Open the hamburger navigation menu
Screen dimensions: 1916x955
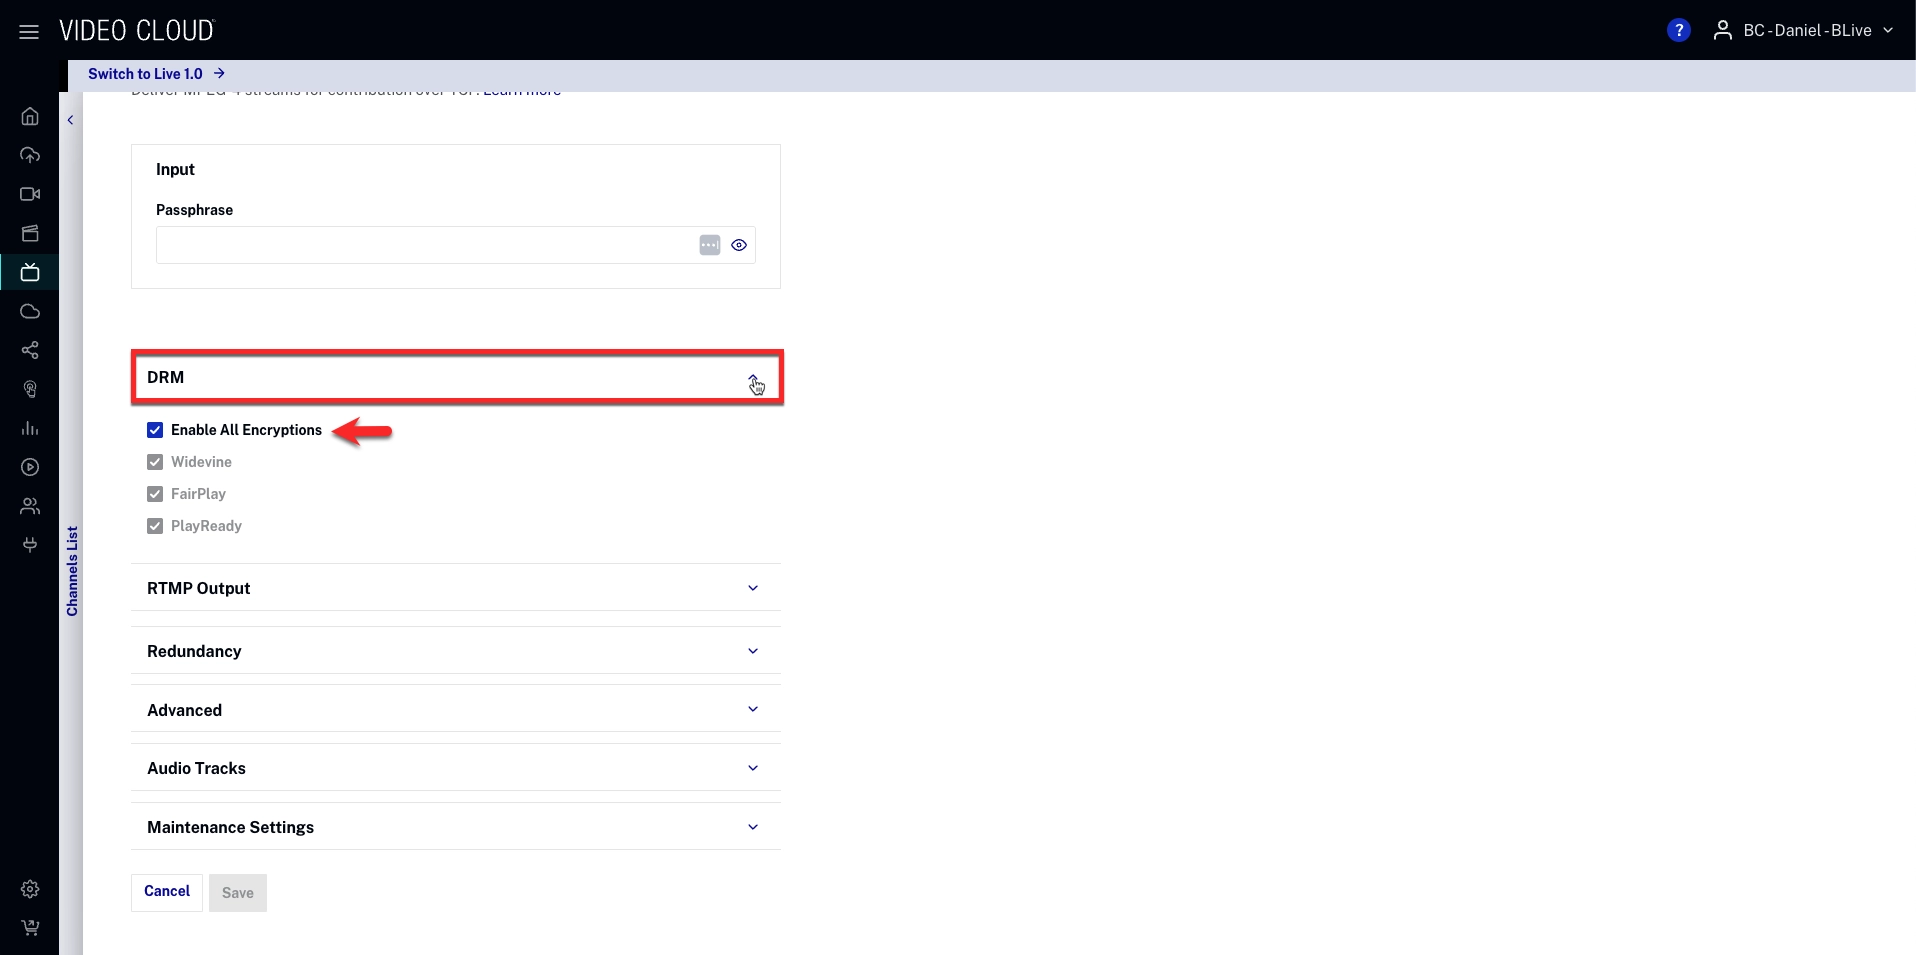tap(29, 32)
